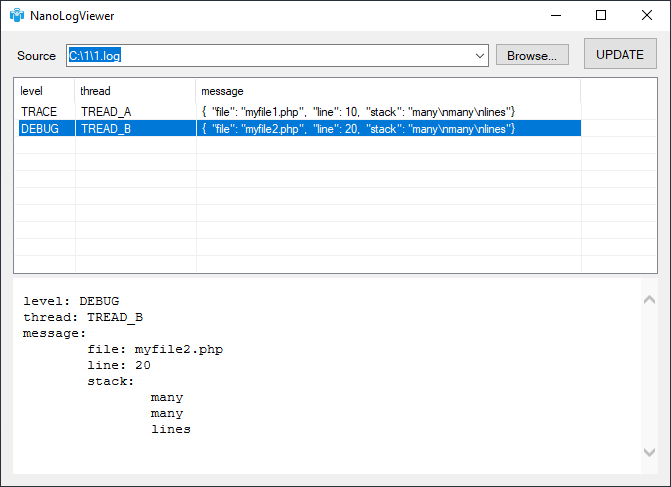Sort by the message column header
The image size is (671, 487).
pyautogui.click(x=388, y=91)
